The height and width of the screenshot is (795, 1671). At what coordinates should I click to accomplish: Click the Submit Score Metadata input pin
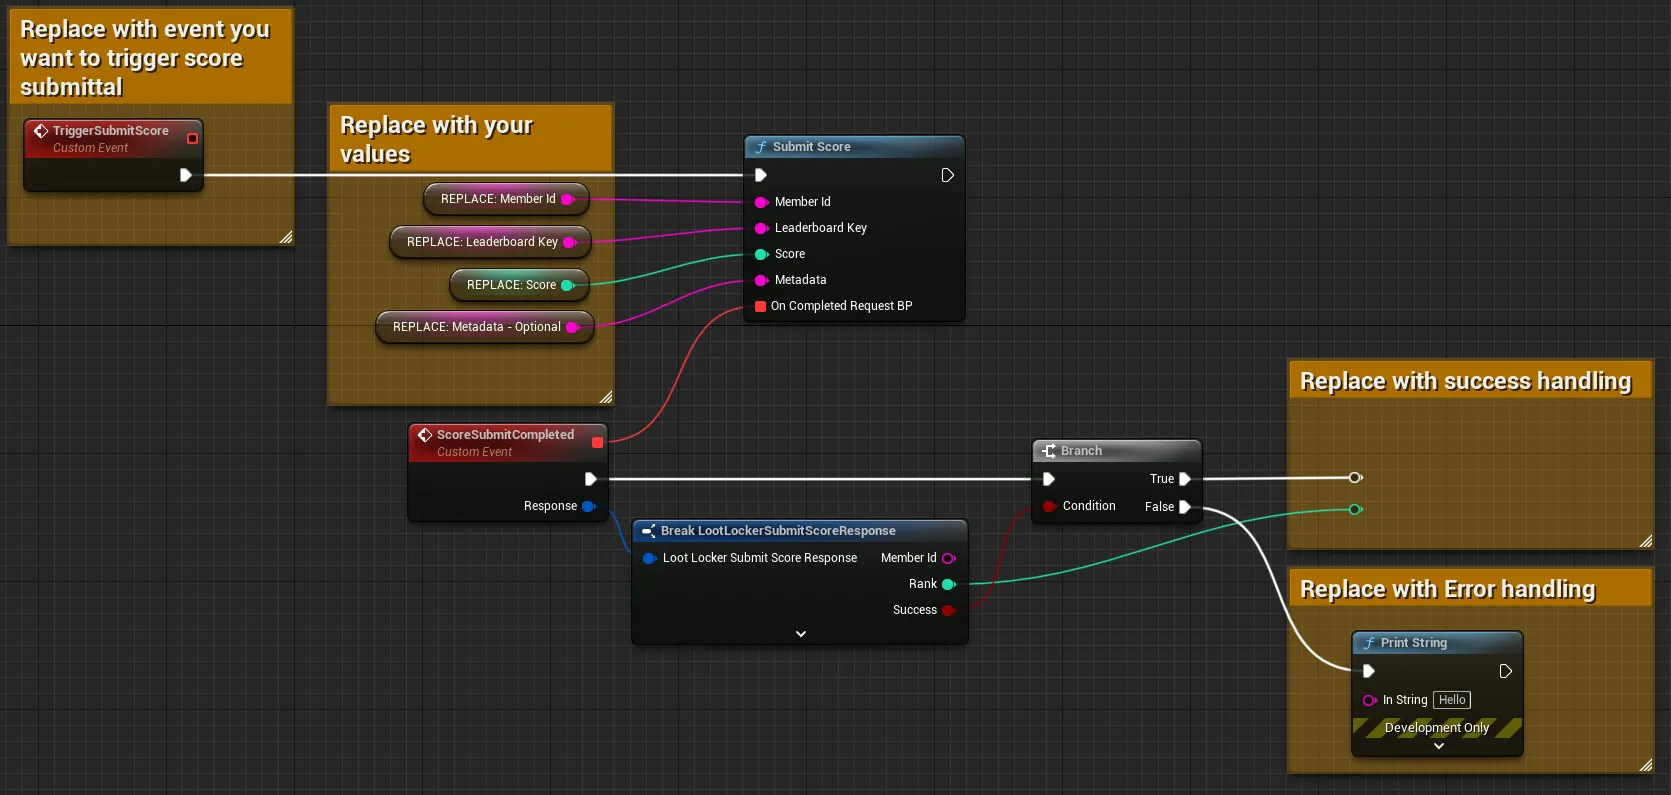[x=761, y=280]
